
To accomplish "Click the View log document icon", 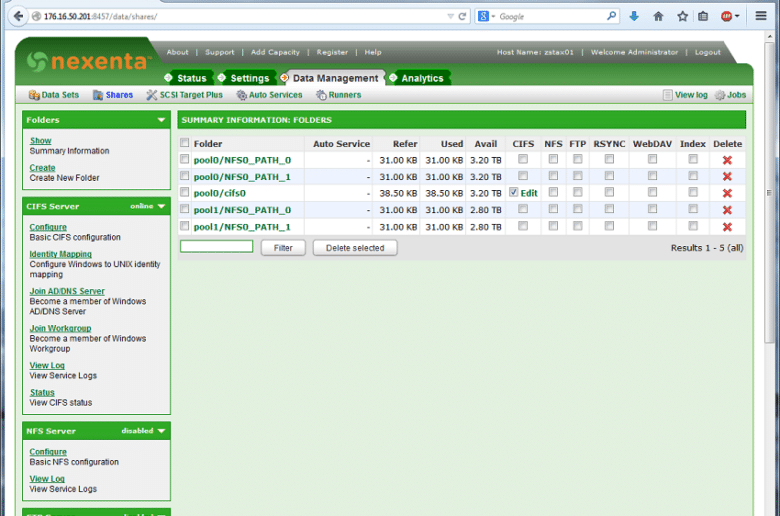I will [668, 95].
